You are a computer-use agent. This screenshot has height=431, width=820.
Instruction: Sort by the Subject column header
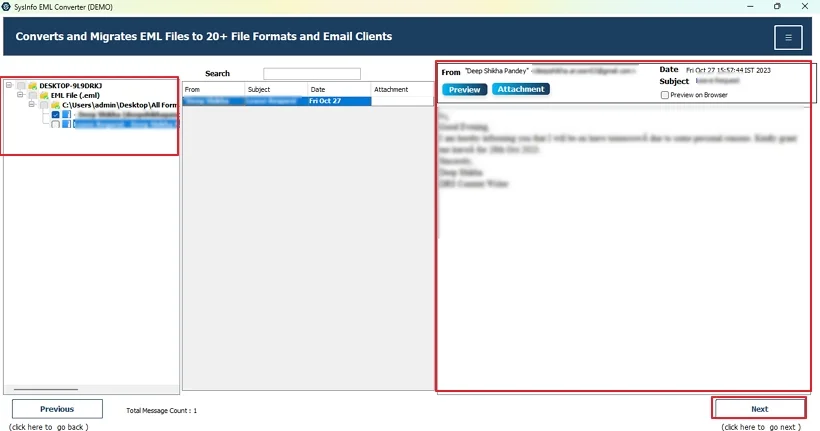(276, 89)
